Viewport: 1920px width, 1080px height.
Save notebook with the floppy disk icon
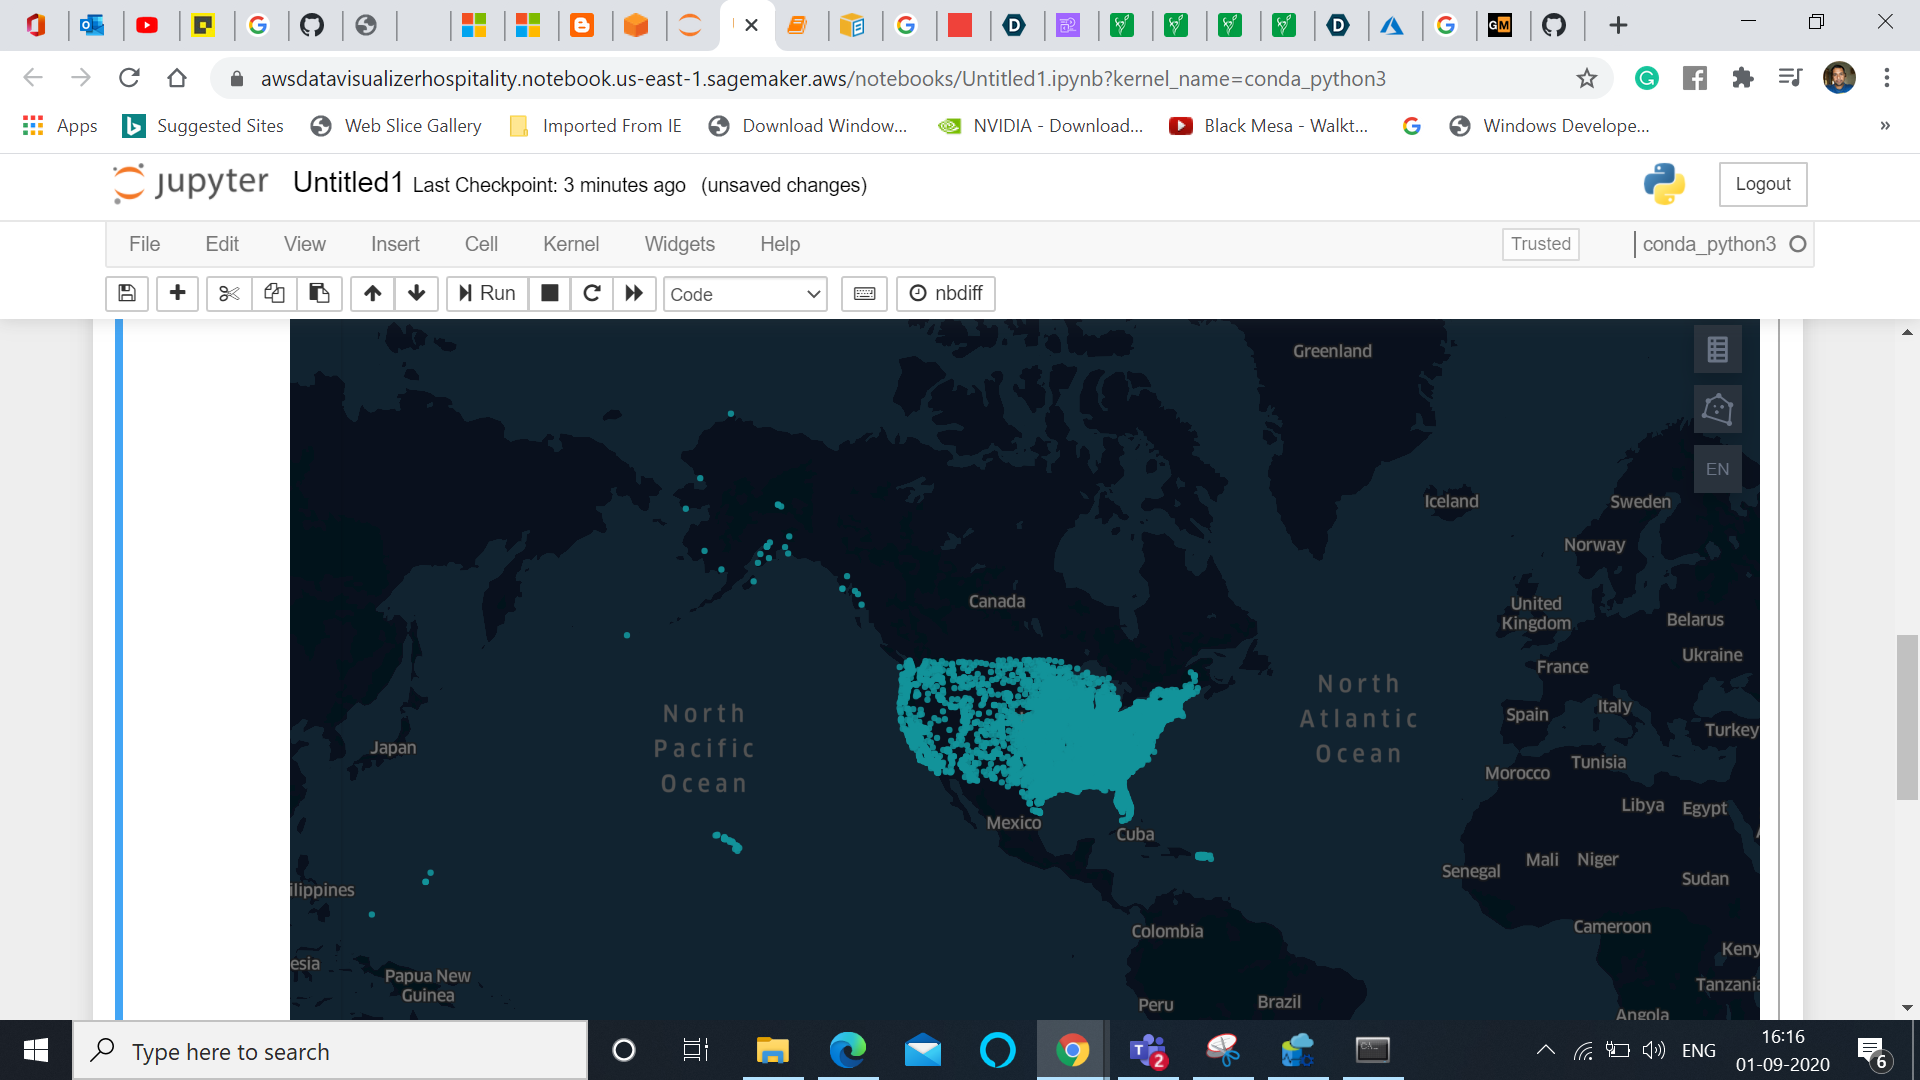point(127,293)
